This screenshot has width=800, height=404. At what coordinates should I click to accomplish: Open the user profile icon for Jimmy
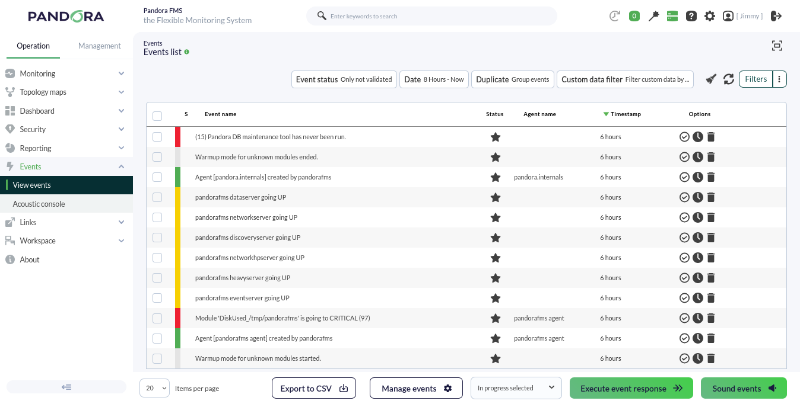728,16
